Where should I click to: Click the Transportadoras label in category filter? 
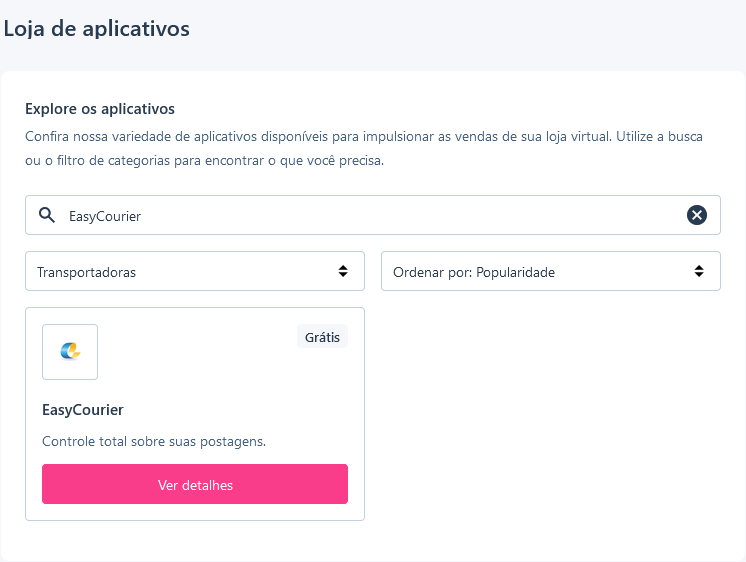tap(87, 272)
